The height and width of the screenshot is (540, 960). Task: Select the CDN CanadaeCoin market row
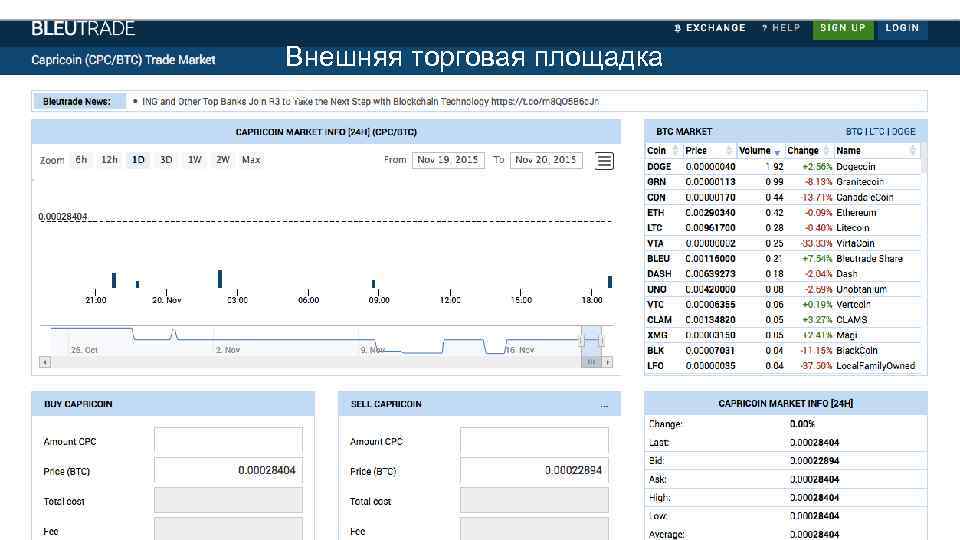tap(782, 197)
